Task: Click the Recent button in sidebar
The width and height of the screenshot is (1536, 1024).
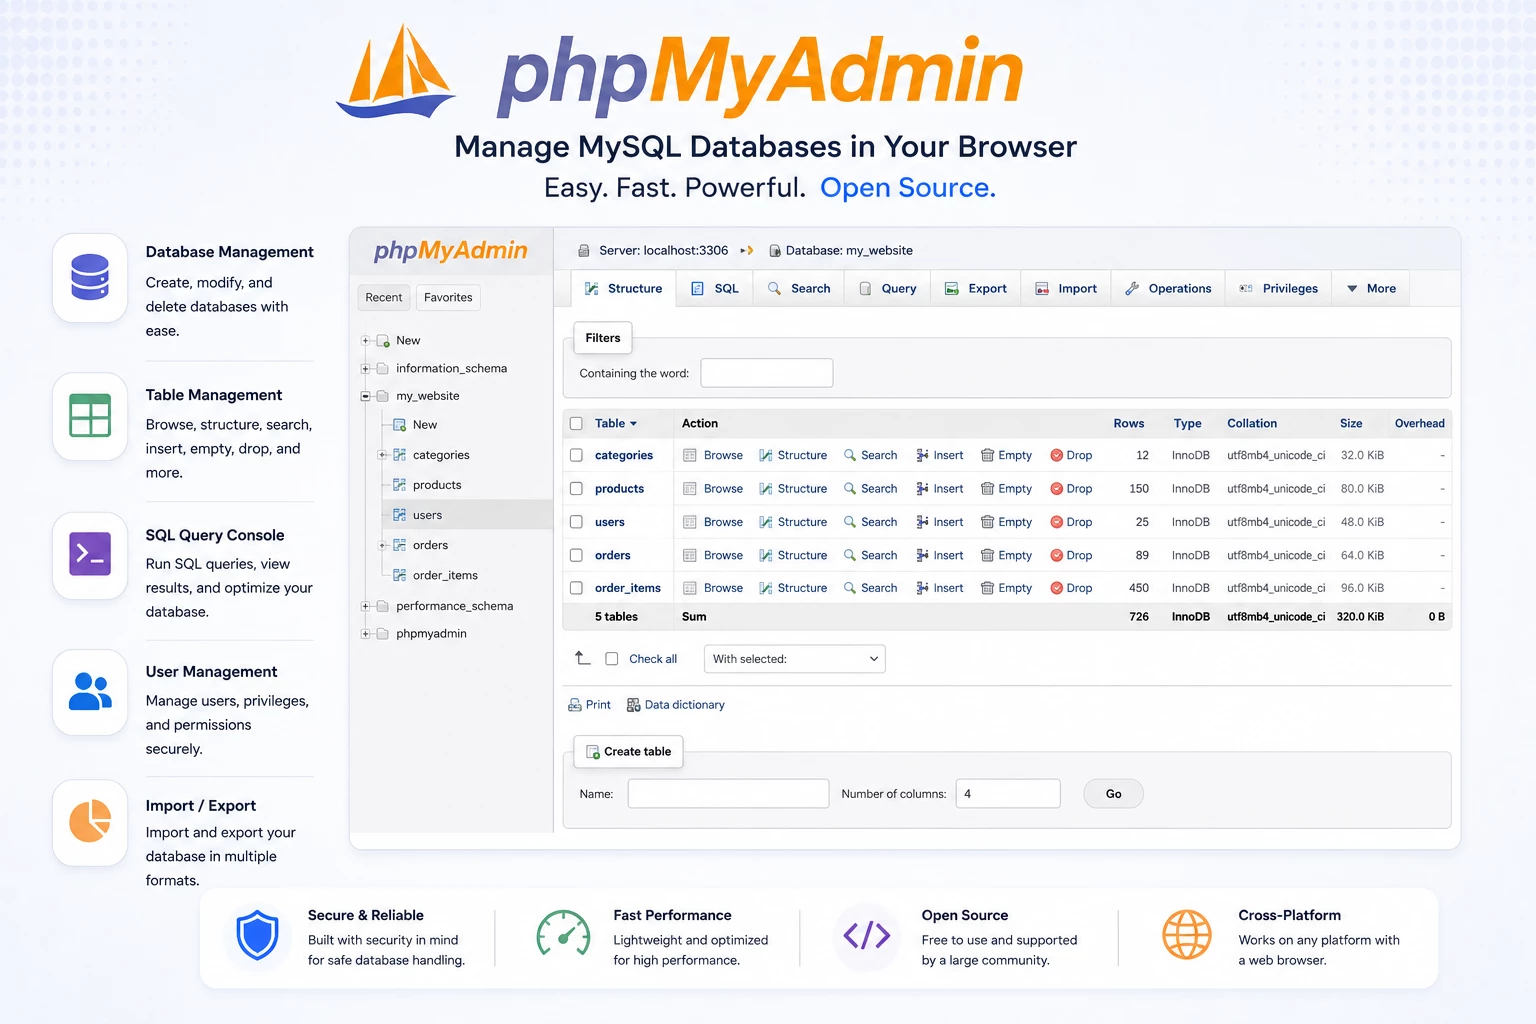Action: (x=384, y=298)
